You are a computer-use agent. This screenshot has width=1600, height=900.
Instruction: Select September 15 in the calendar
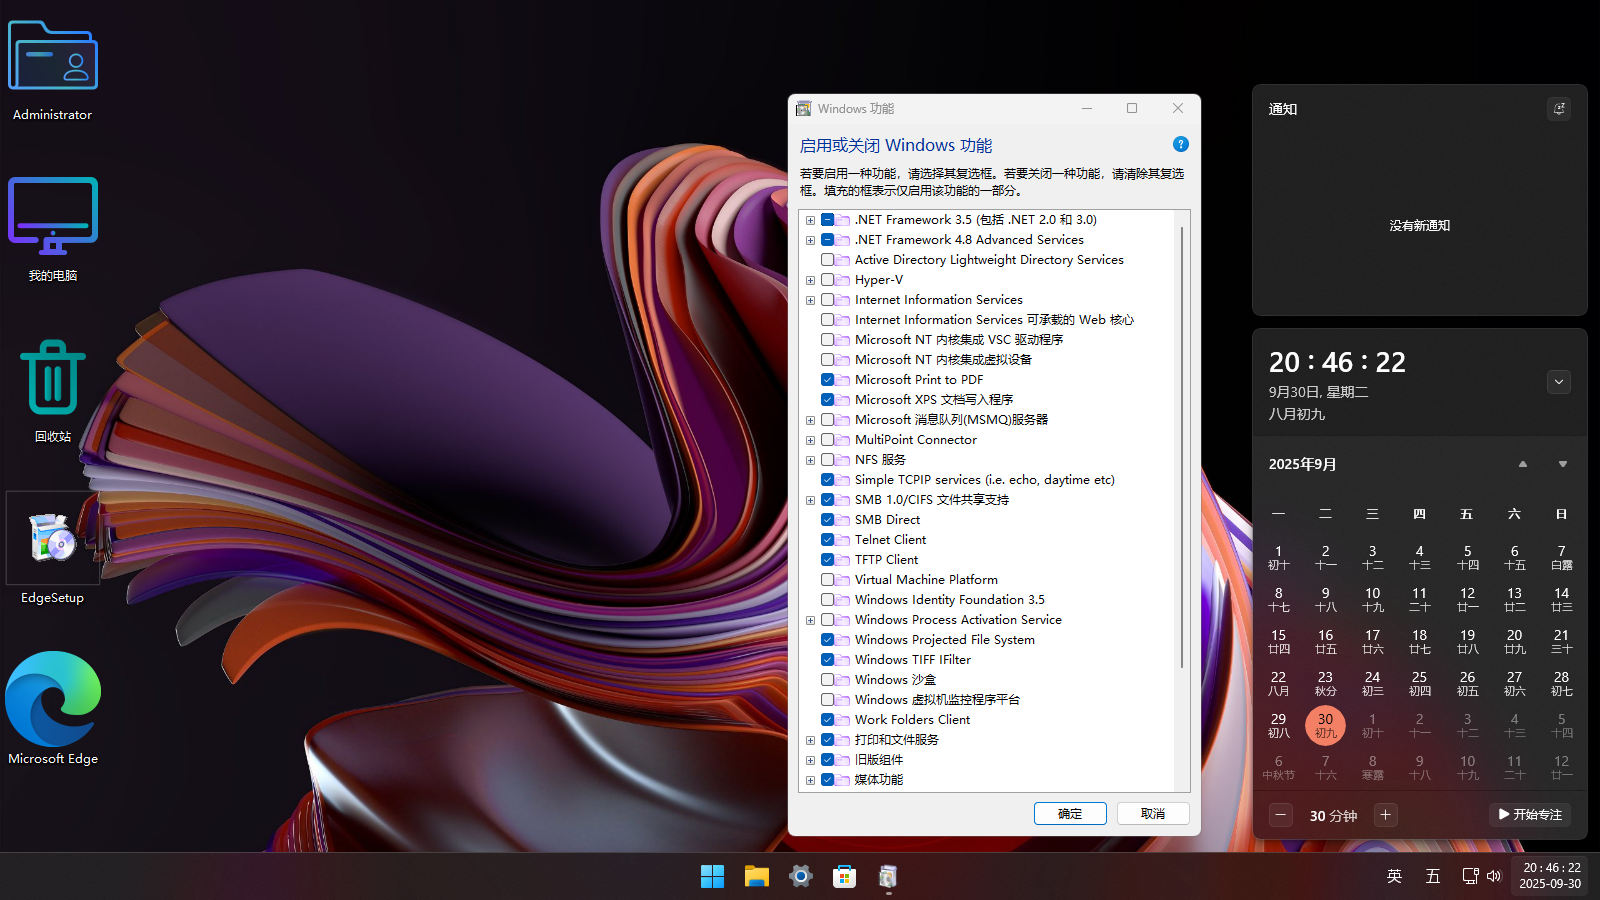pyautogui.click(x=1278, y=641)
